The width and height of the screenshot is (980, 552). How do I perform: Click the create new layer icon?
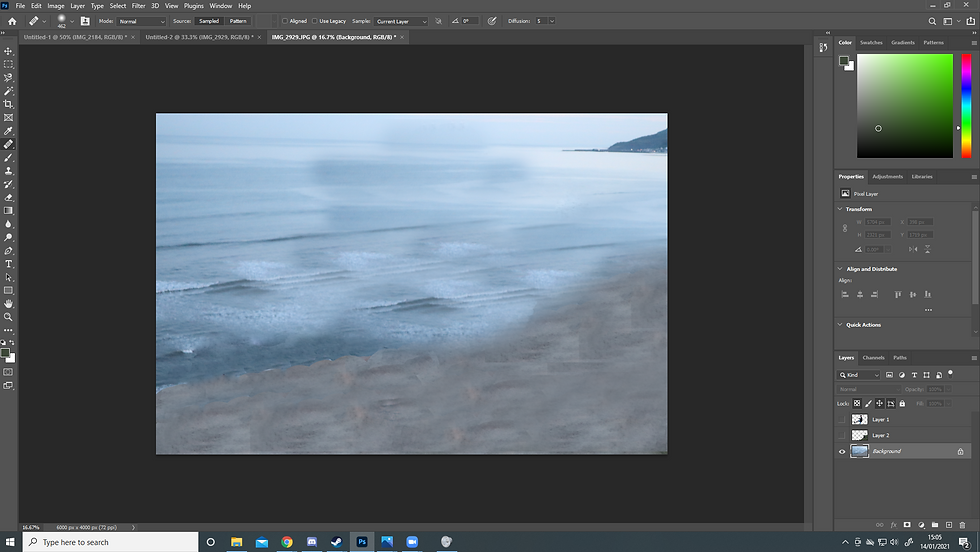pyautogui.click(x=948, y=524)
